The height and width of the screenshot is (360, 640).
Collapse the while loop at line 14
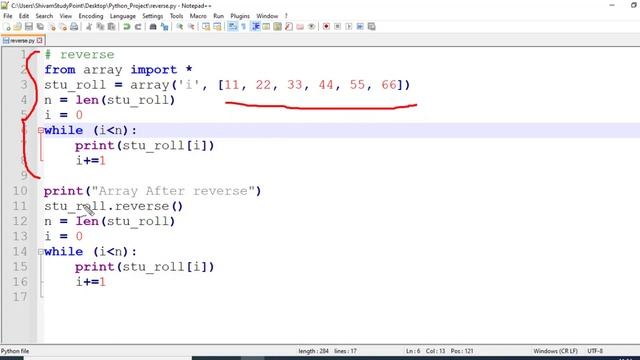pyautogui.click(x=40, y=252)
